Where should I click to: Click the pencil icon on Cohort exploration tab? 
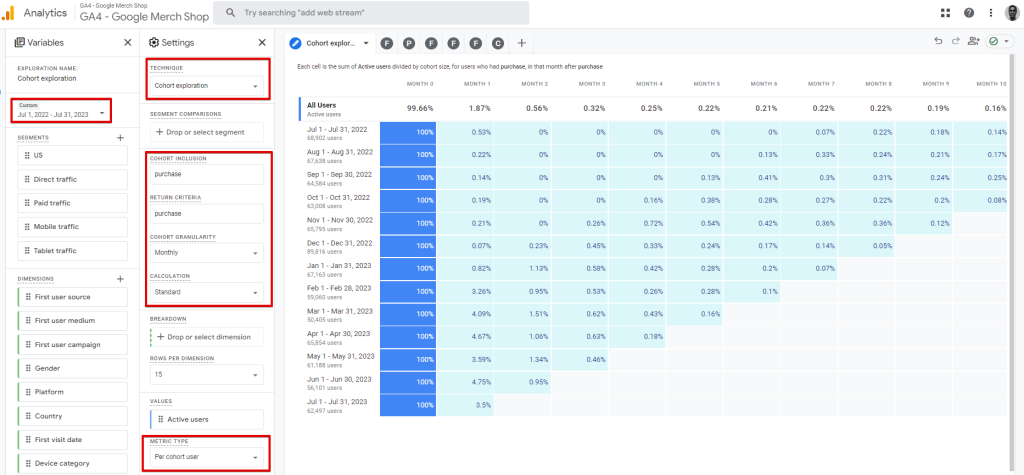[x=296, y=43]
